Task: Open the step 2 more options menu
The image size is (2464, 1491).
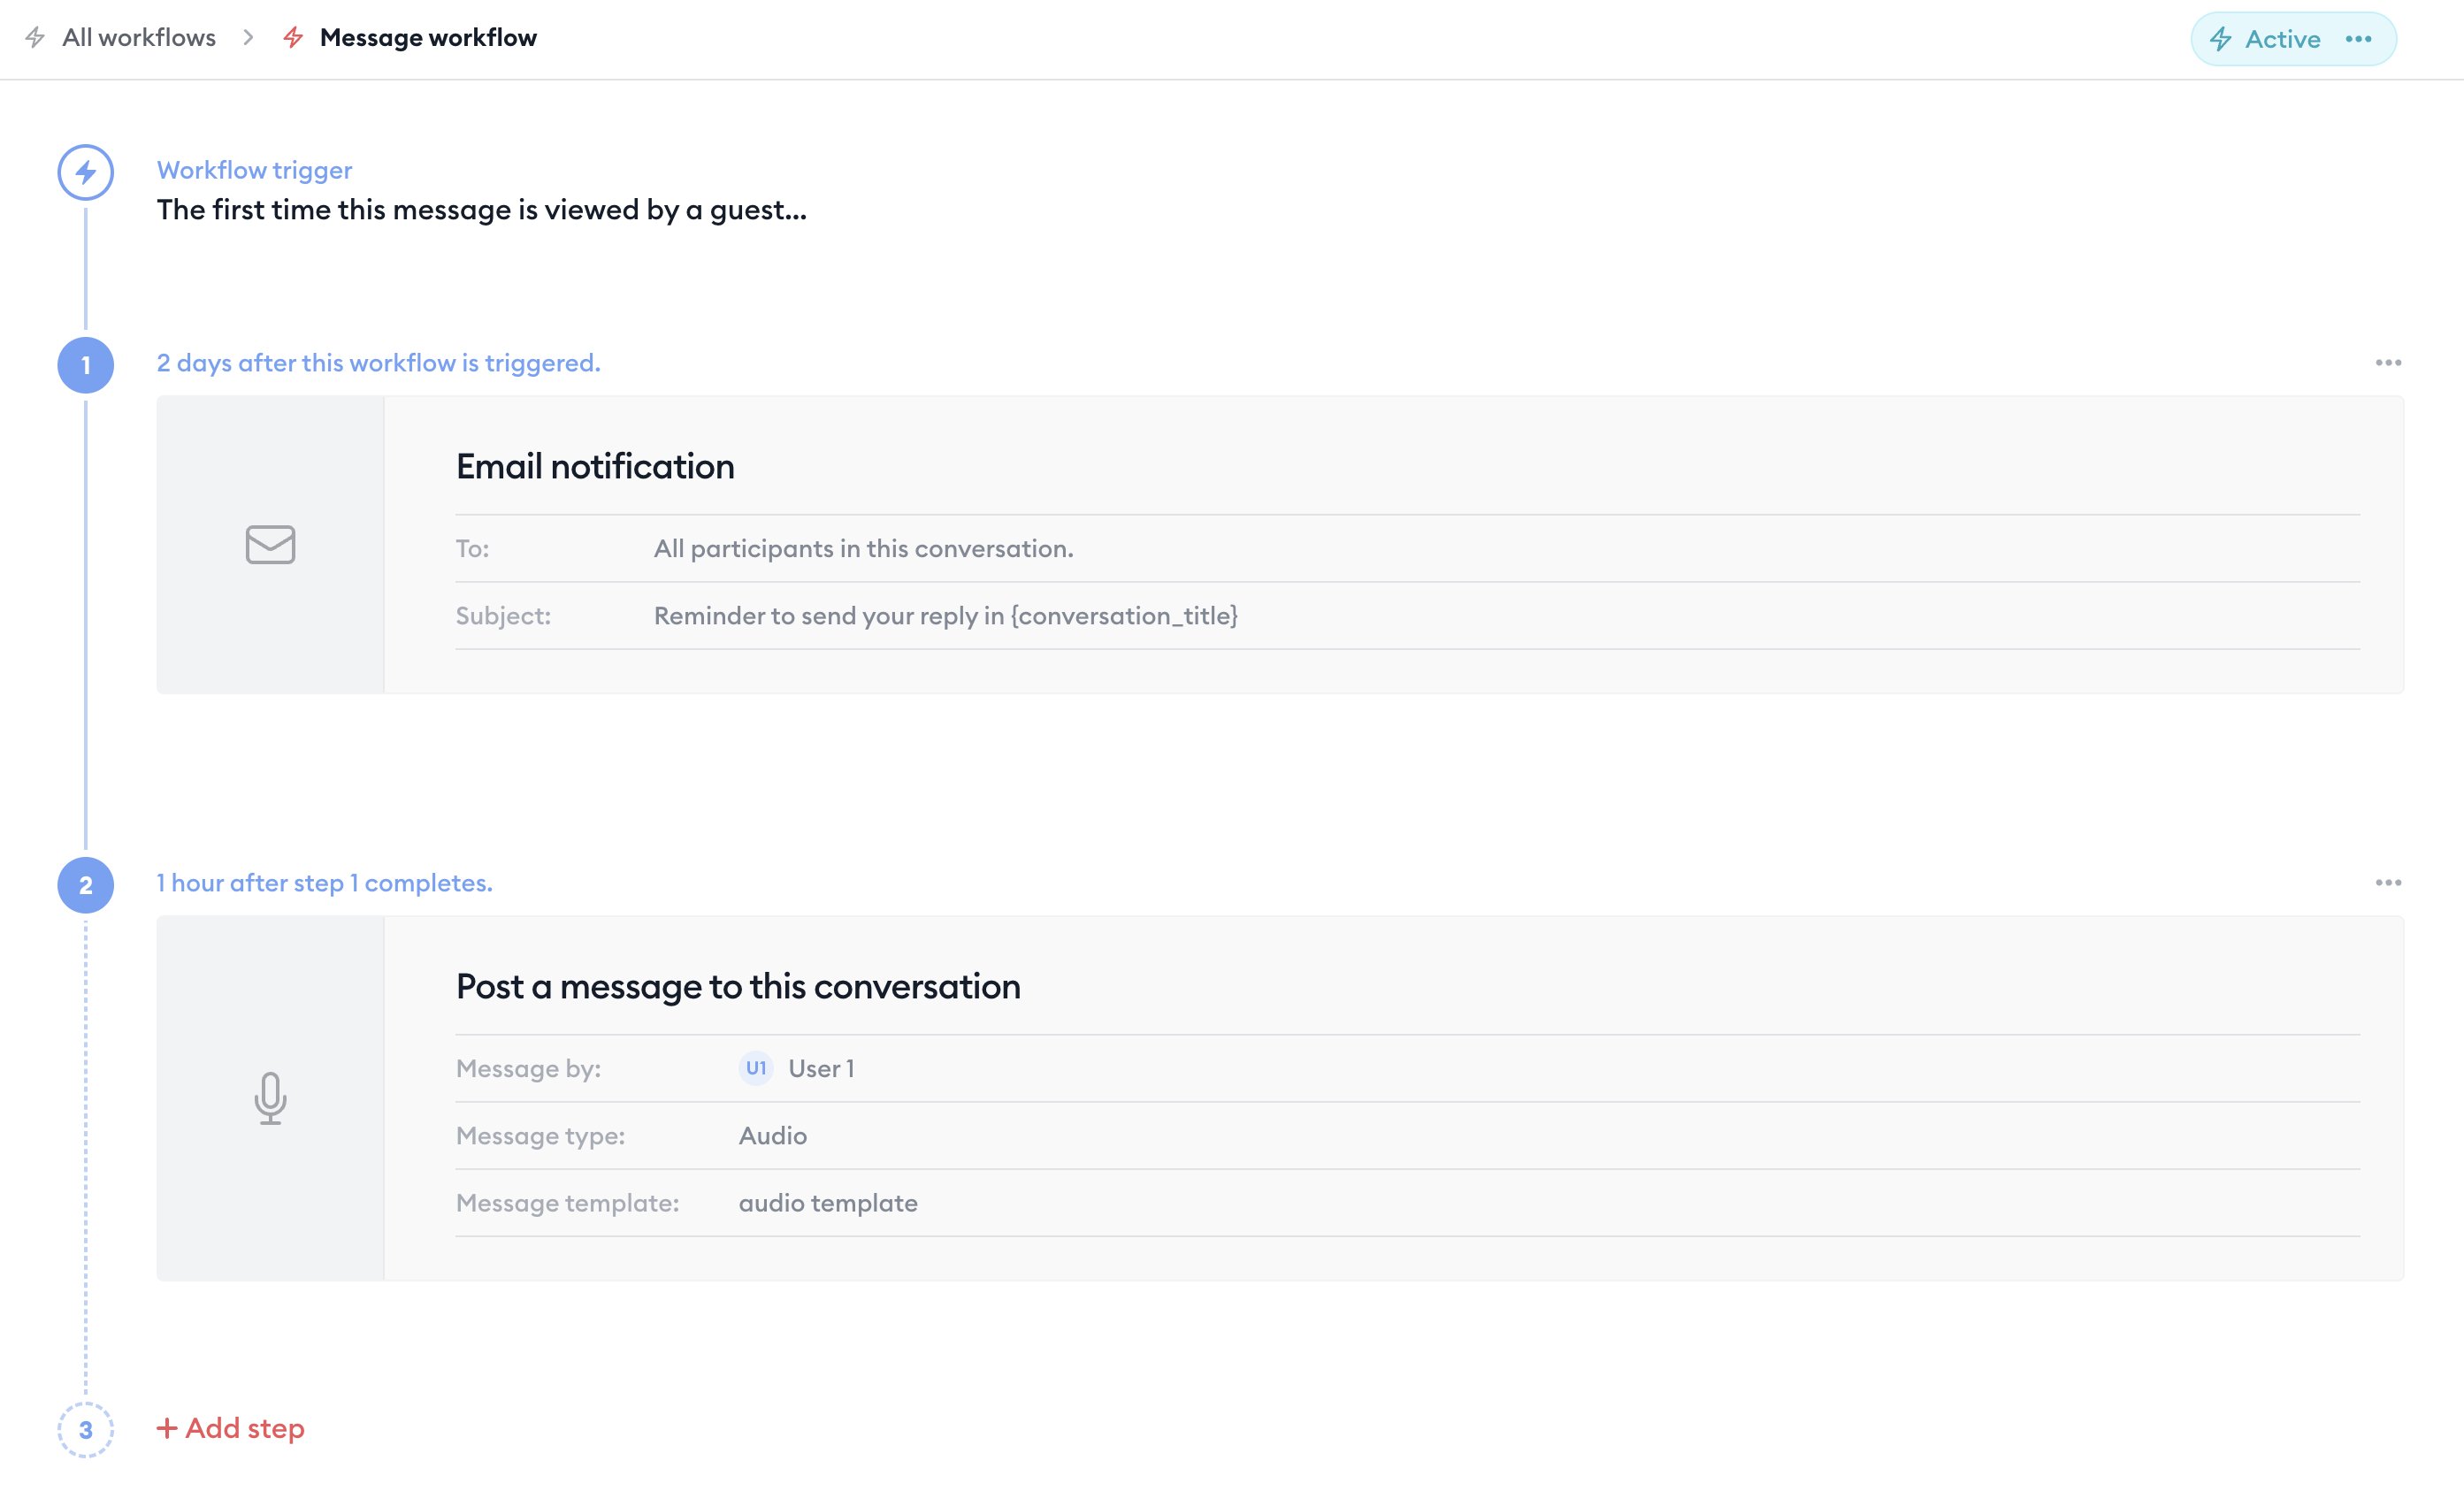Action: (2388, 883)
